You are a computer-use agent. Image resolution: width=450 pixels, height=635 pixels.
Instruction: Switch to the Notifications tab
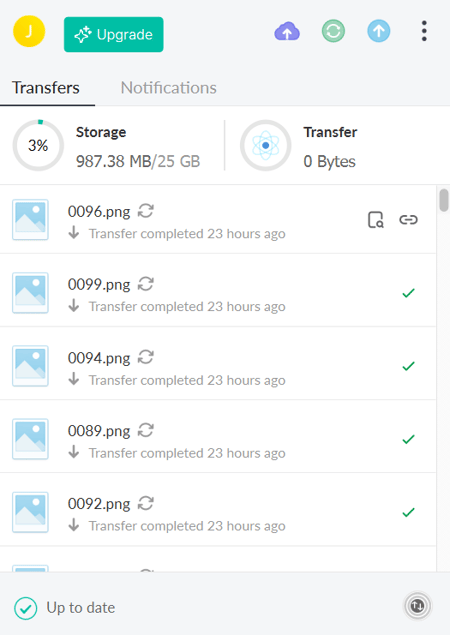168,88
